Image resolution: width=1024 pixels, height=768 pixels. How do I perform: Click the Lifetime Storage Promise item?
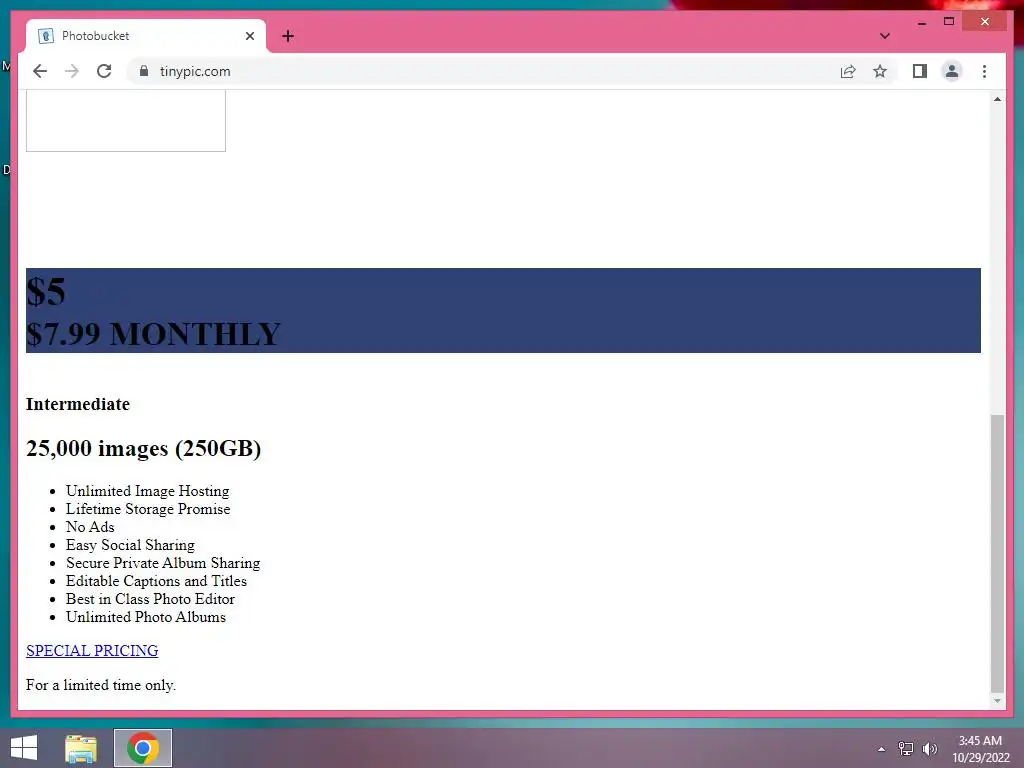[x=148, y=509]
